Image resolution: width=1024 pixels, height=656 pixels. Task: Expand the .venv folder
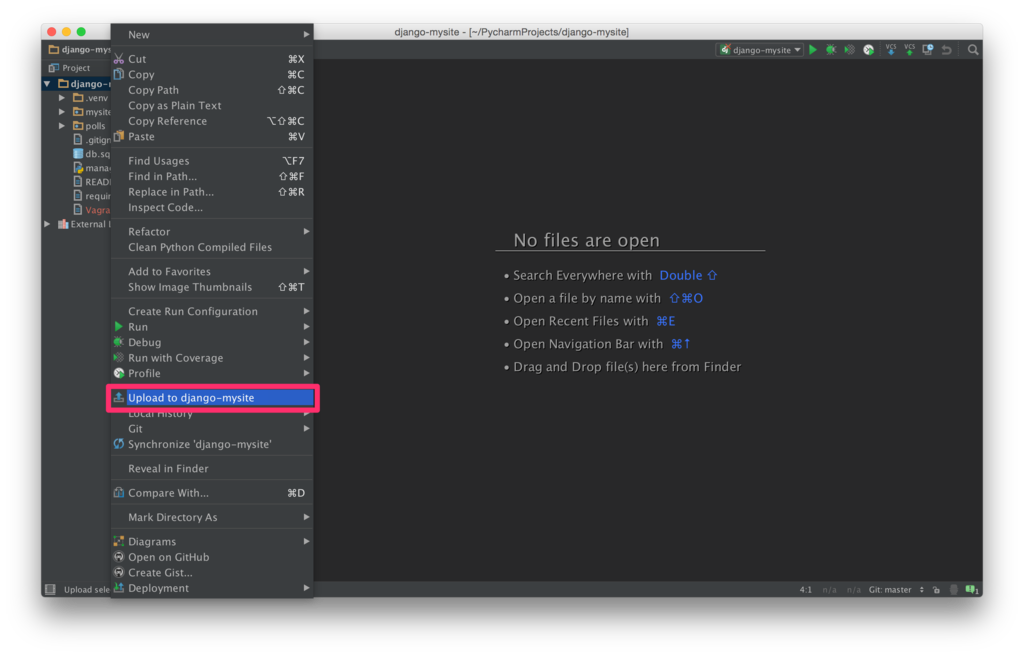62,98
